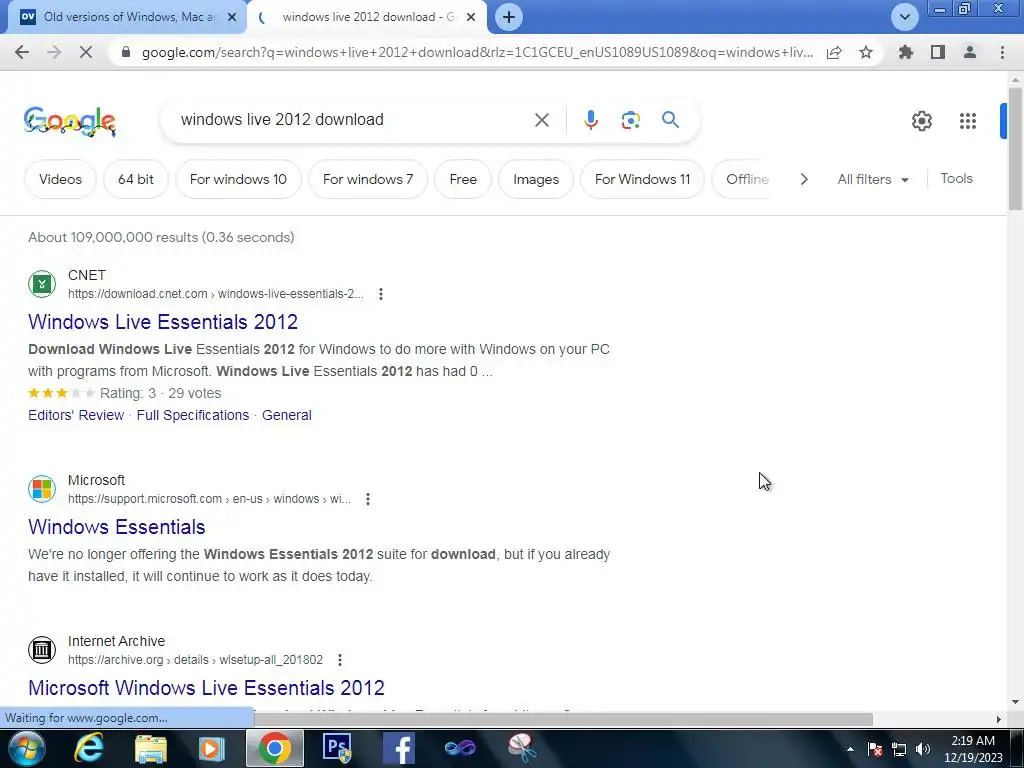Apply the For Windows 11 filter
The height and width of the screenshot is (768, 1024).
(x=643, y=179)
